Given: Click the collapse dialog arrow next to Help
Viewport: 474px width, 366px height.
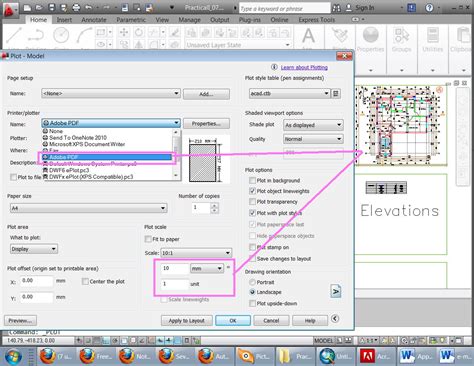Looking at the screenshot, I should coord(335,319).
